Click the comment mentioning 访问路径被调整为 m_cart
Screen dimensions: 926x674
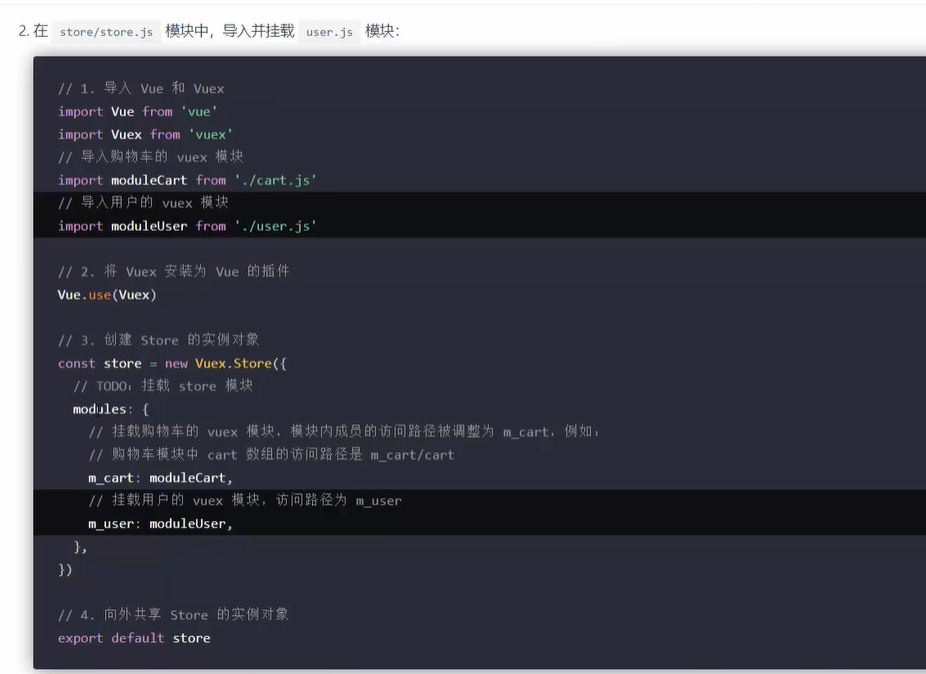click(x=344, y=432)
